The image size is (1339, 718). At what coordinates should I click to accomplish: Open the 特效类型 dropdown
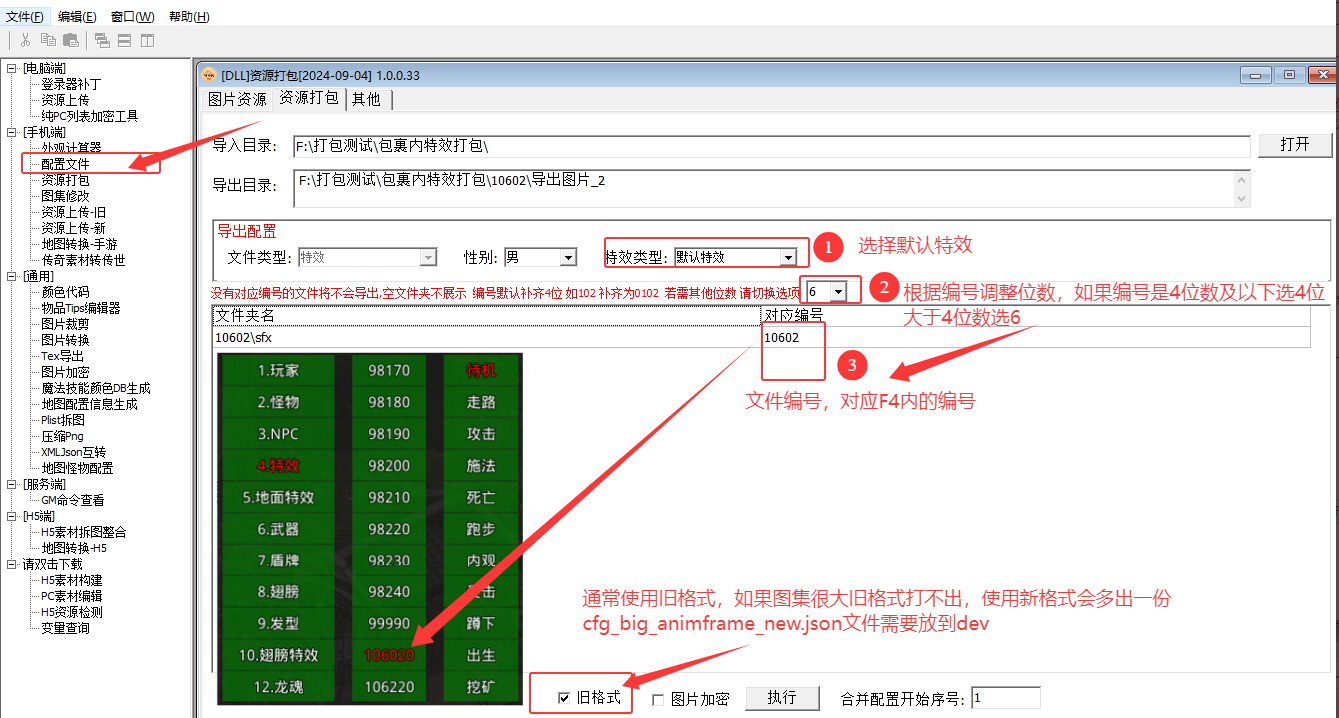(x=788, y=257)
